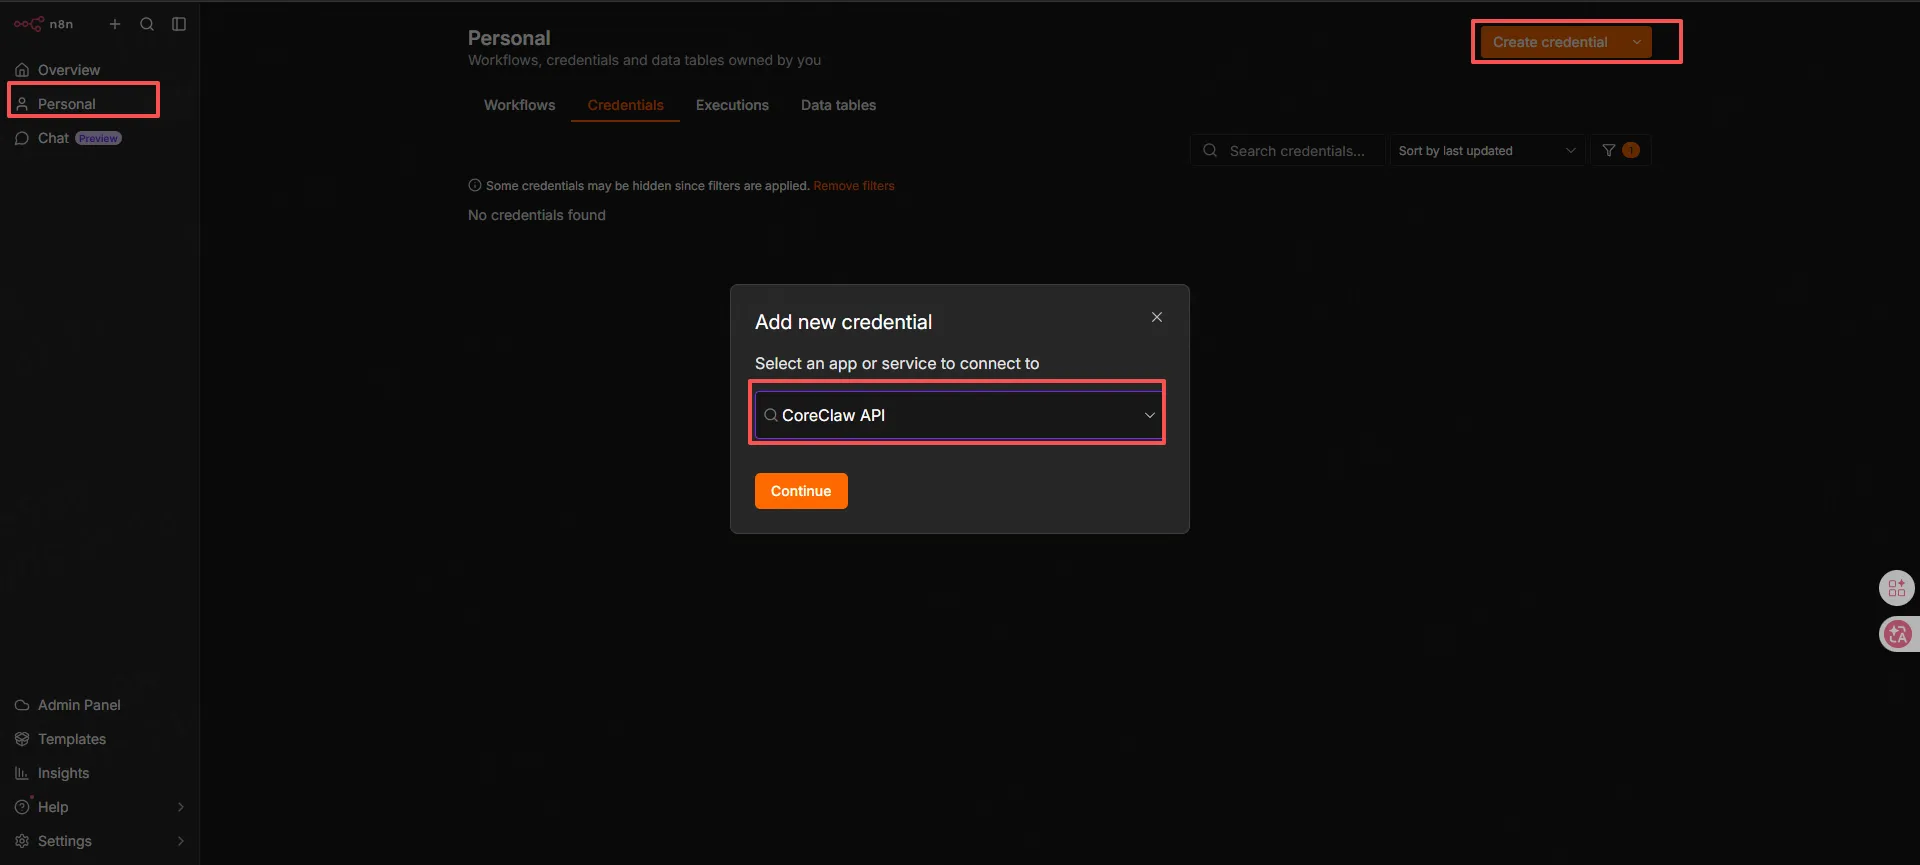1920x865 pixels.
Task: Click the Insights bar chart icon
Action: pyautogui.click(x=22, y=773)
